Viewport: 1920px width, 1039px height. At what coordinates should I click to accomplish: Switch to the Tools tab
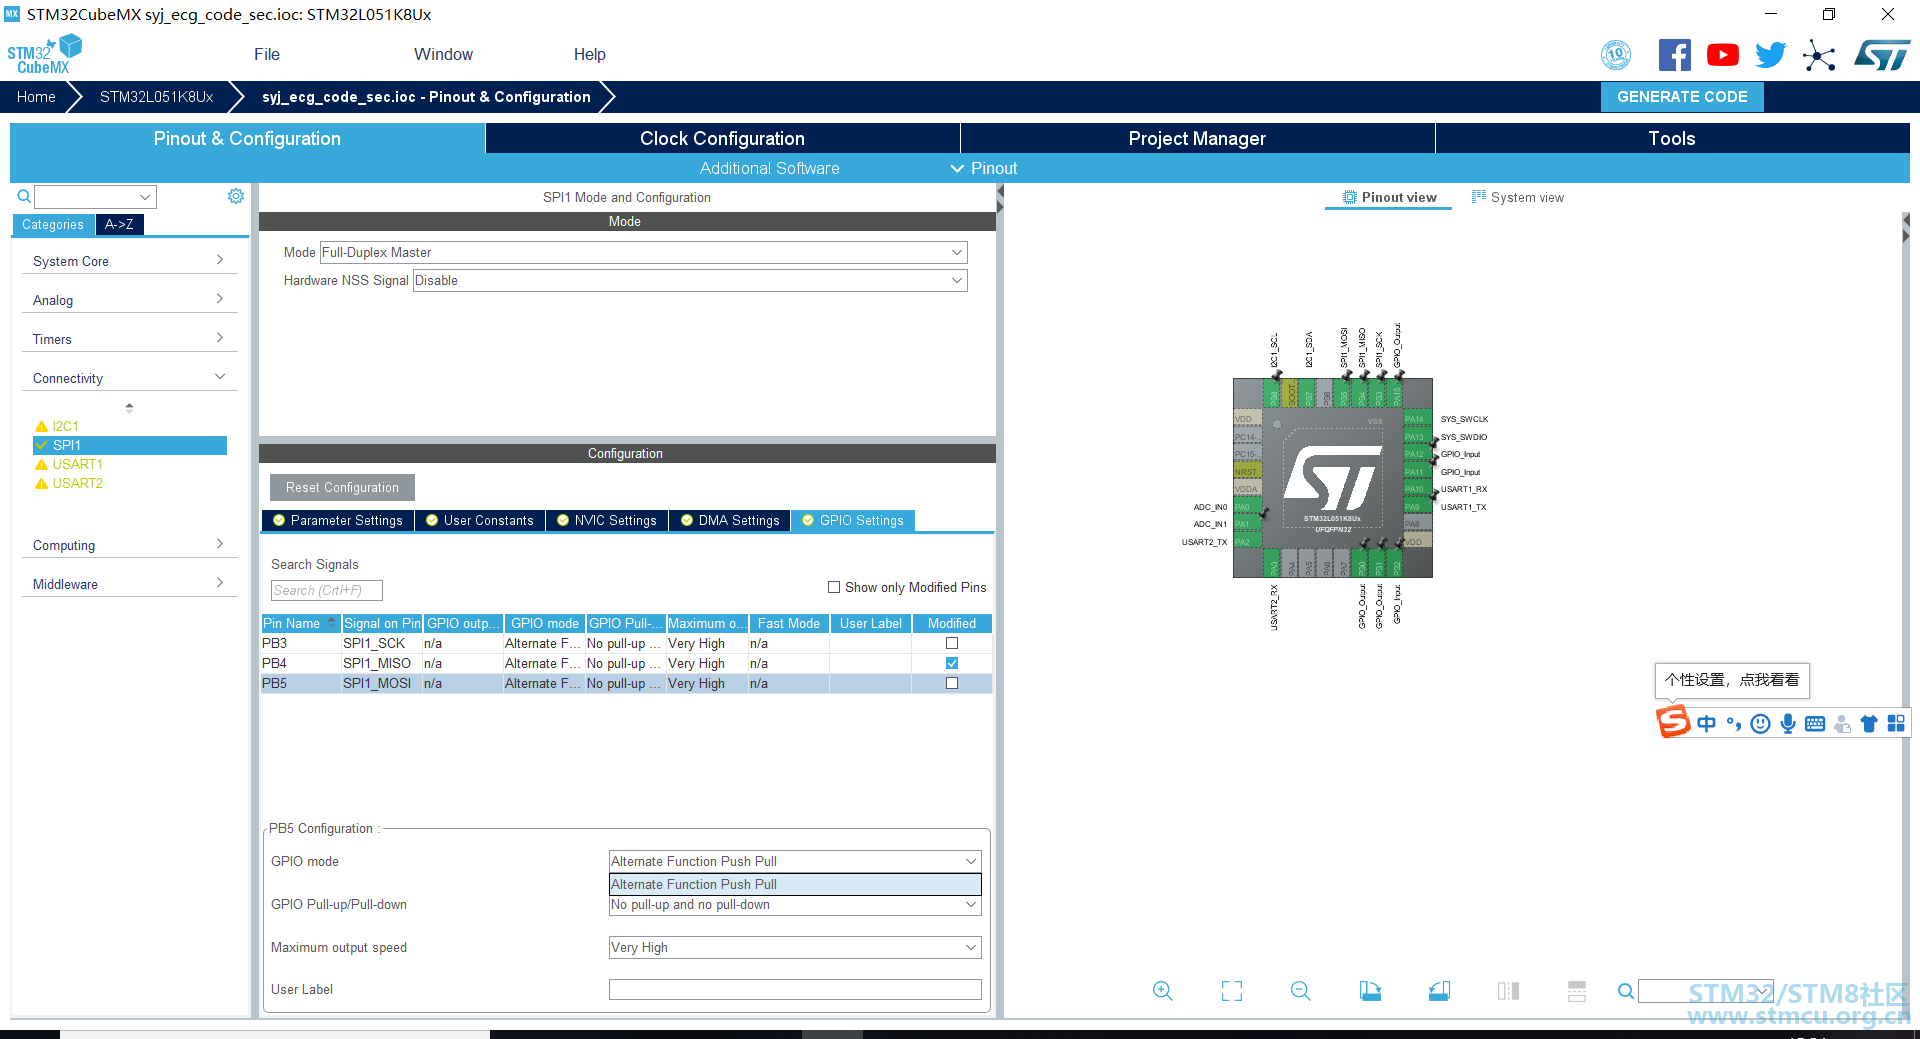(x=1672, y=138)
